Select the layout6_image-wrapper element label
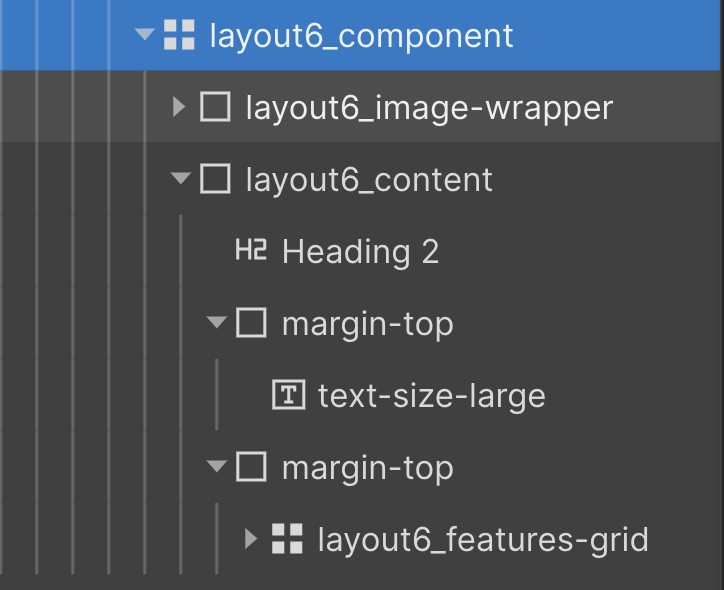This screenshot has height=590, width=724. coord(429,108)
